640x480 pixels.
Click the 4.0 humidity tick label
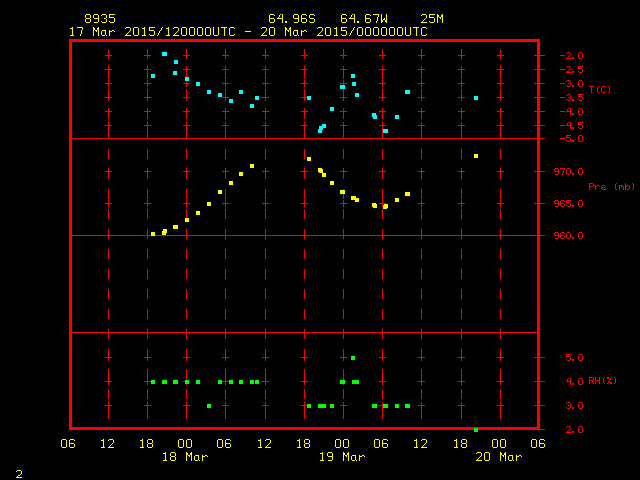pos(574,382)
